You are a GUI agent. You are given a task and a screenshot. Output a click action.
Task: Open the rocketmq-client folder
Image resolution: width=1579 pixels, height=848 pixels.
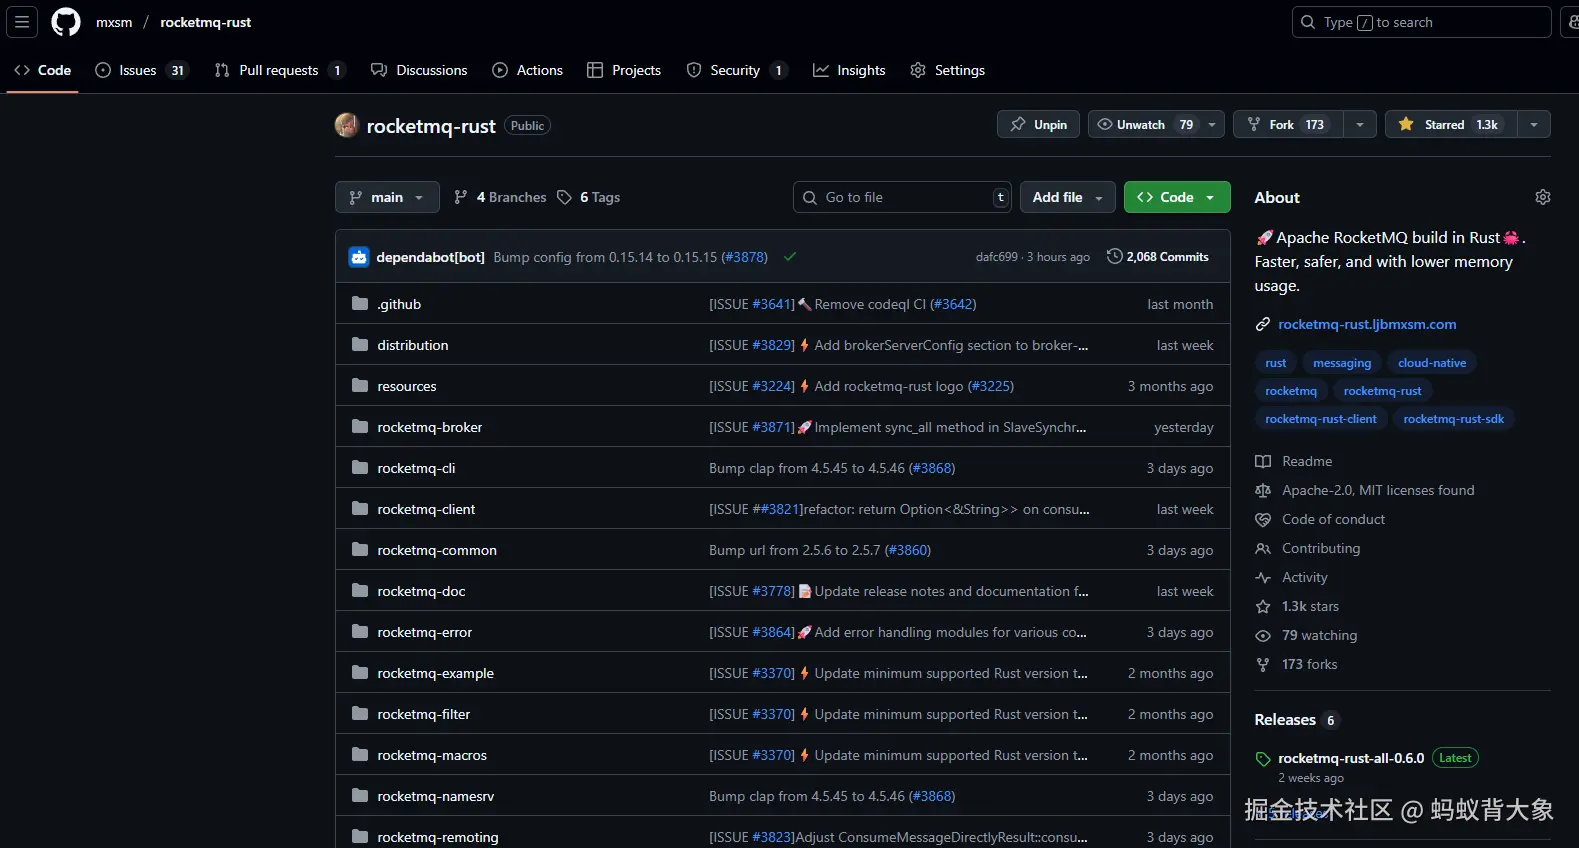pos(426,509)
